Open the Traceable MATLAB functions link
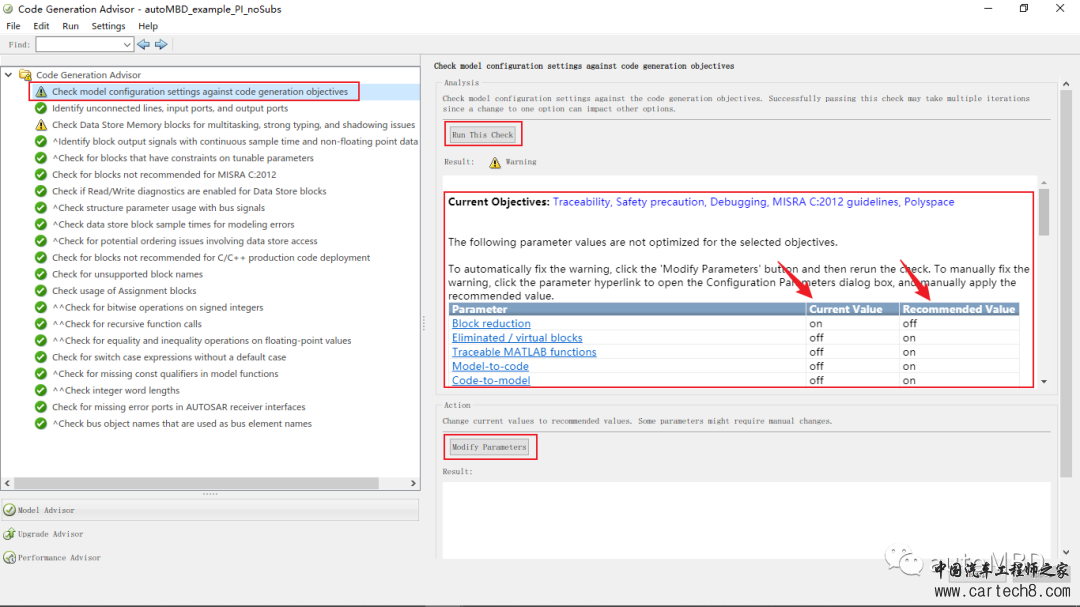 pyautogui.click(x=524, y=351)
